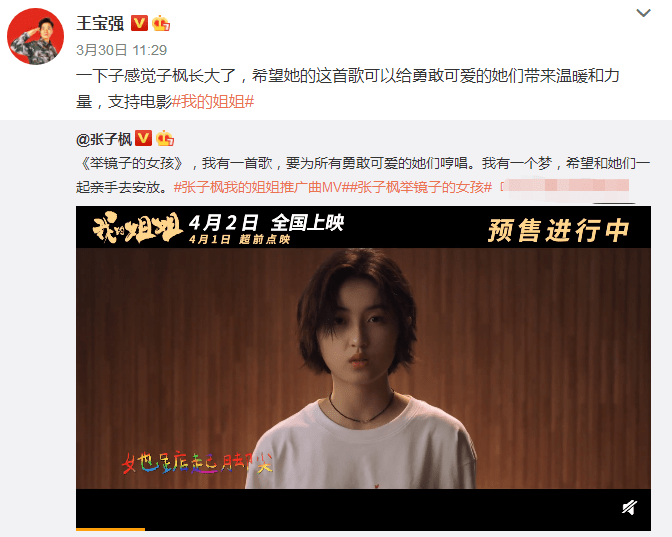Click the crown membership icon beside 王宝强

tap(161, 23)
